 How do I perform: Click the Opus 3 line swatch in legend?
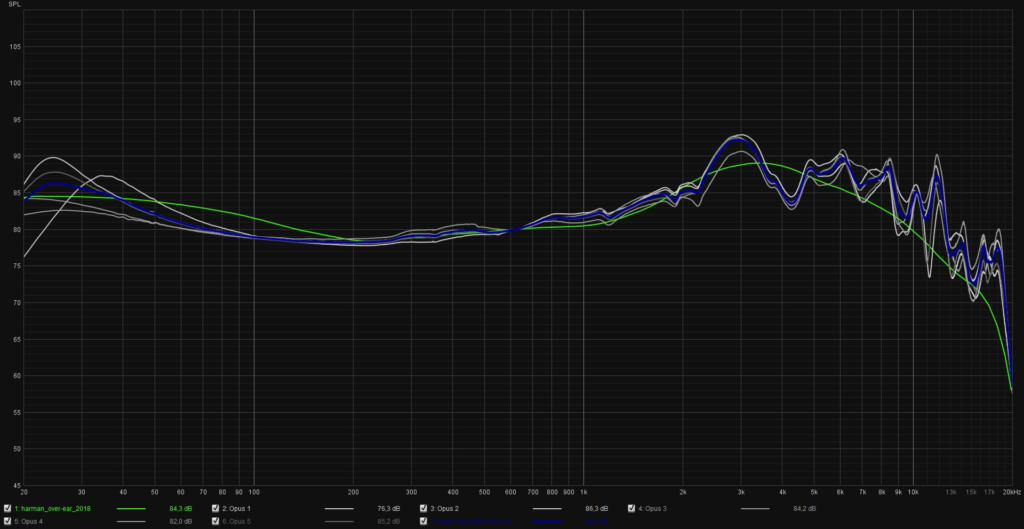point(755,508)
